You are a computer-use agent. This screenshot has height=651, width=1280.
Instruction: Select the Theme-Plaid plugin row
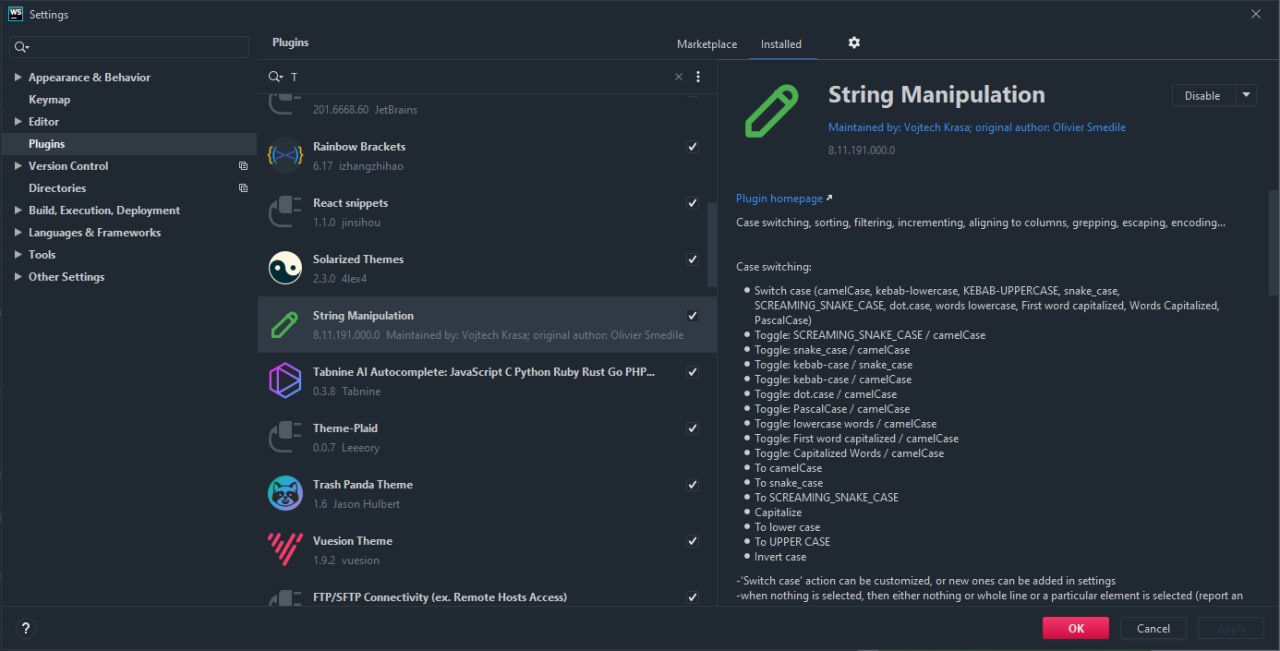[487, 437]
